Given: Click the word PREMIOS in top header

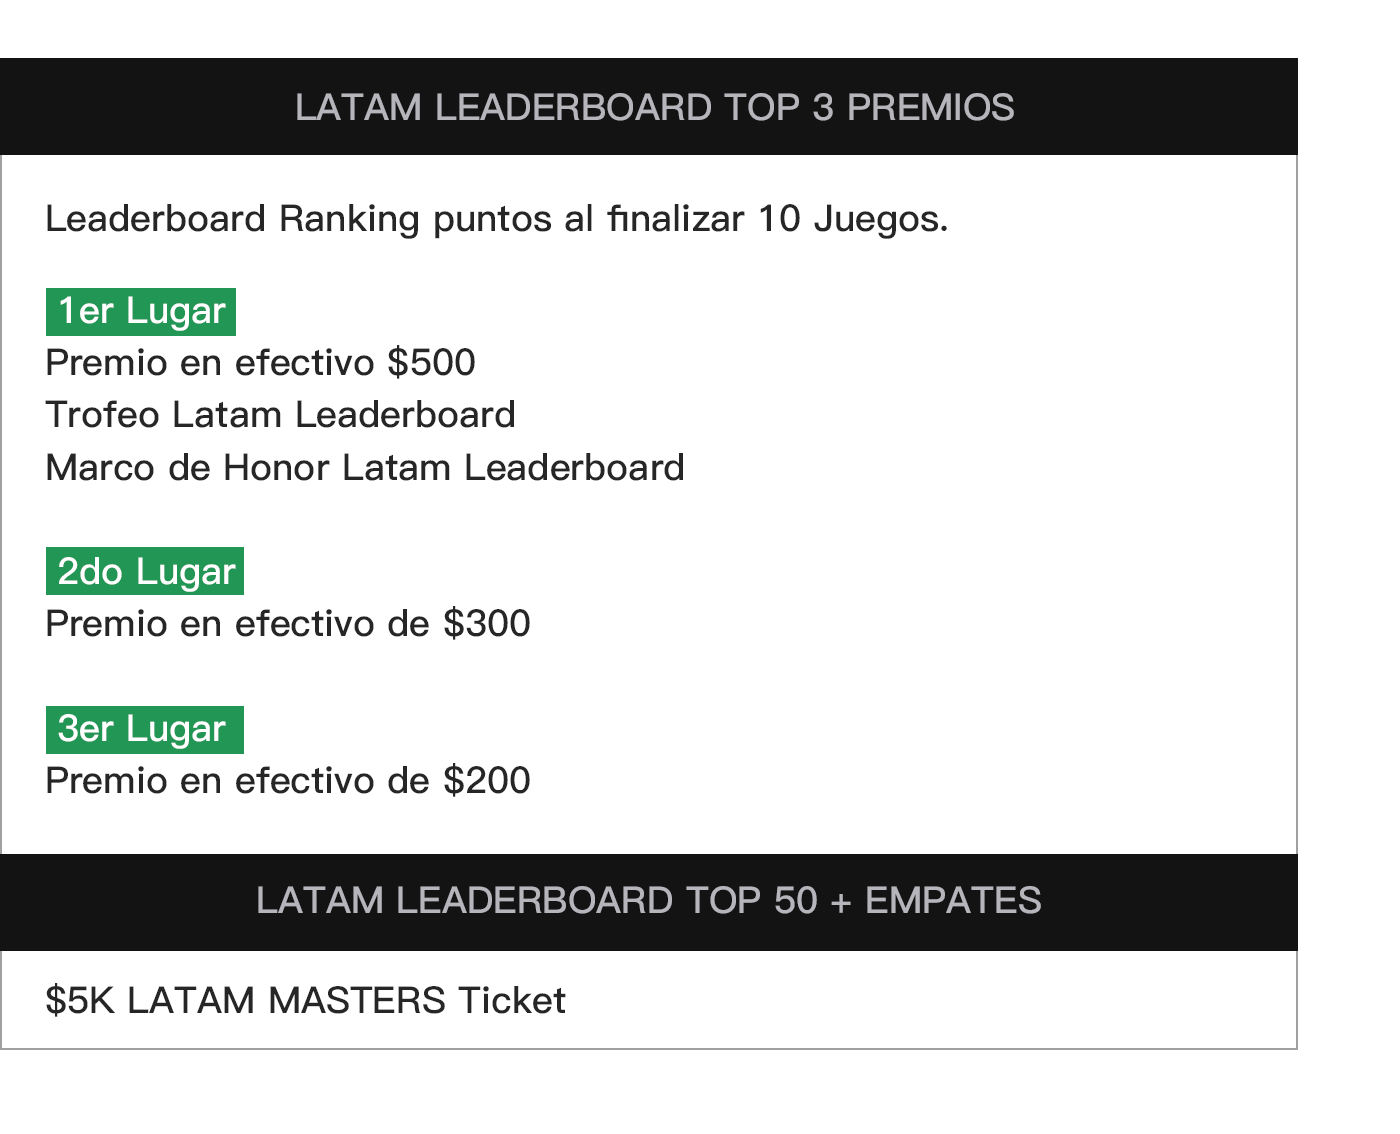Looking at the screenshot, I should [x=931, y=108].
